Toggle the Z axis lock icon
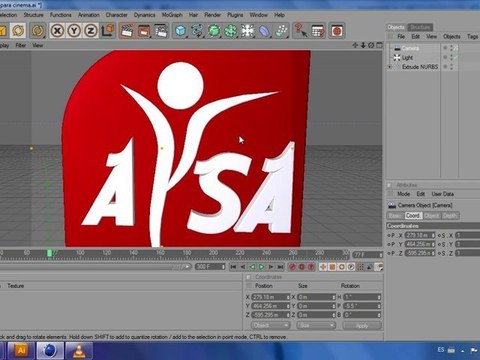The width and height of the screenshot is (480, 360). 91,31
